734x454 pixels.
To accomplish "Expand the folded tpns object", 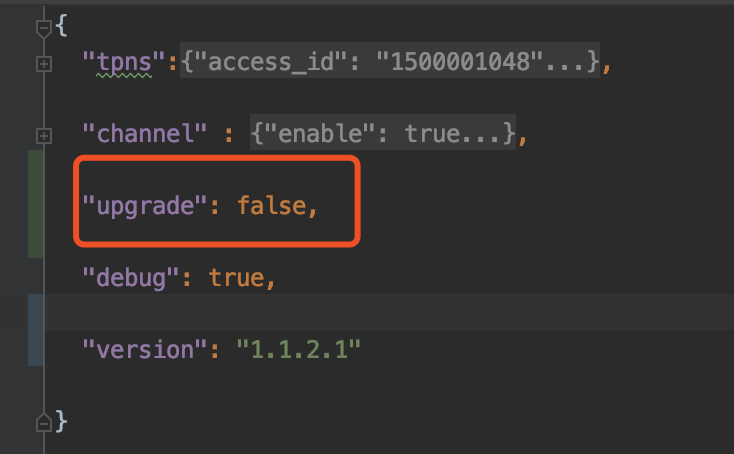I will [43, 64].
